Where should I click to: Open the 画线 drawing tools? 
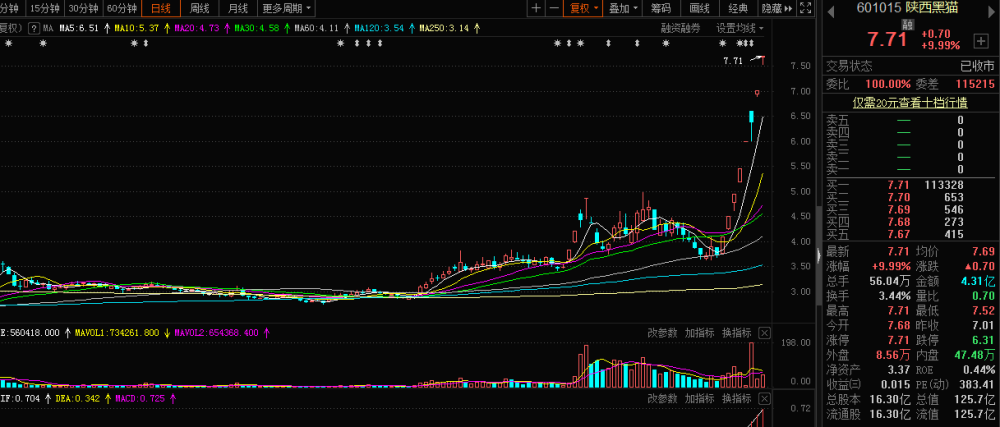pyautogui.click(x=700, y=8)
